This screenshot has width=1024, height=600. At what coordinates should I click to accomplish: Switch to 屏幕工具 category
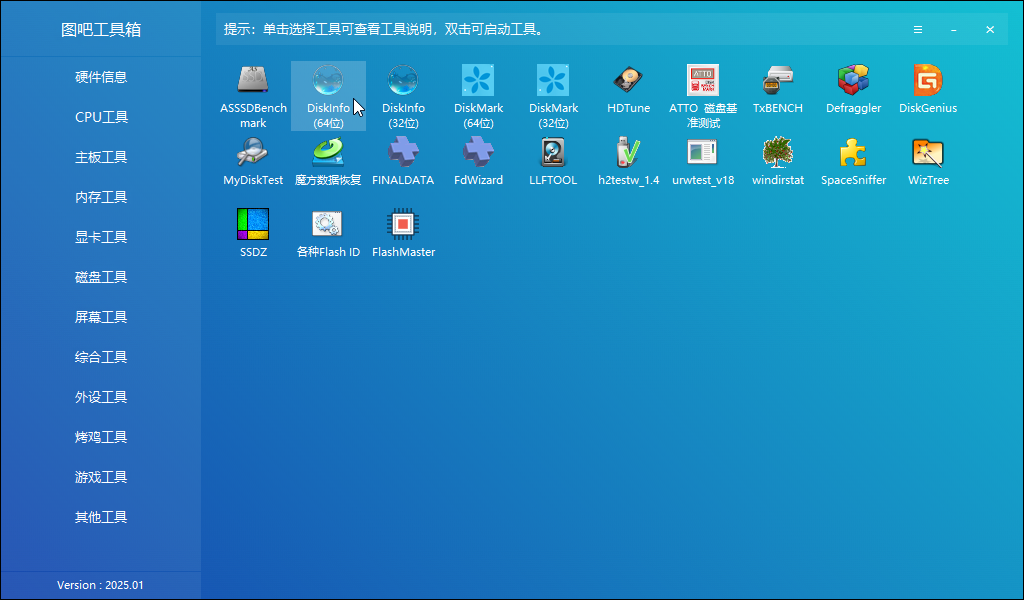101,317
